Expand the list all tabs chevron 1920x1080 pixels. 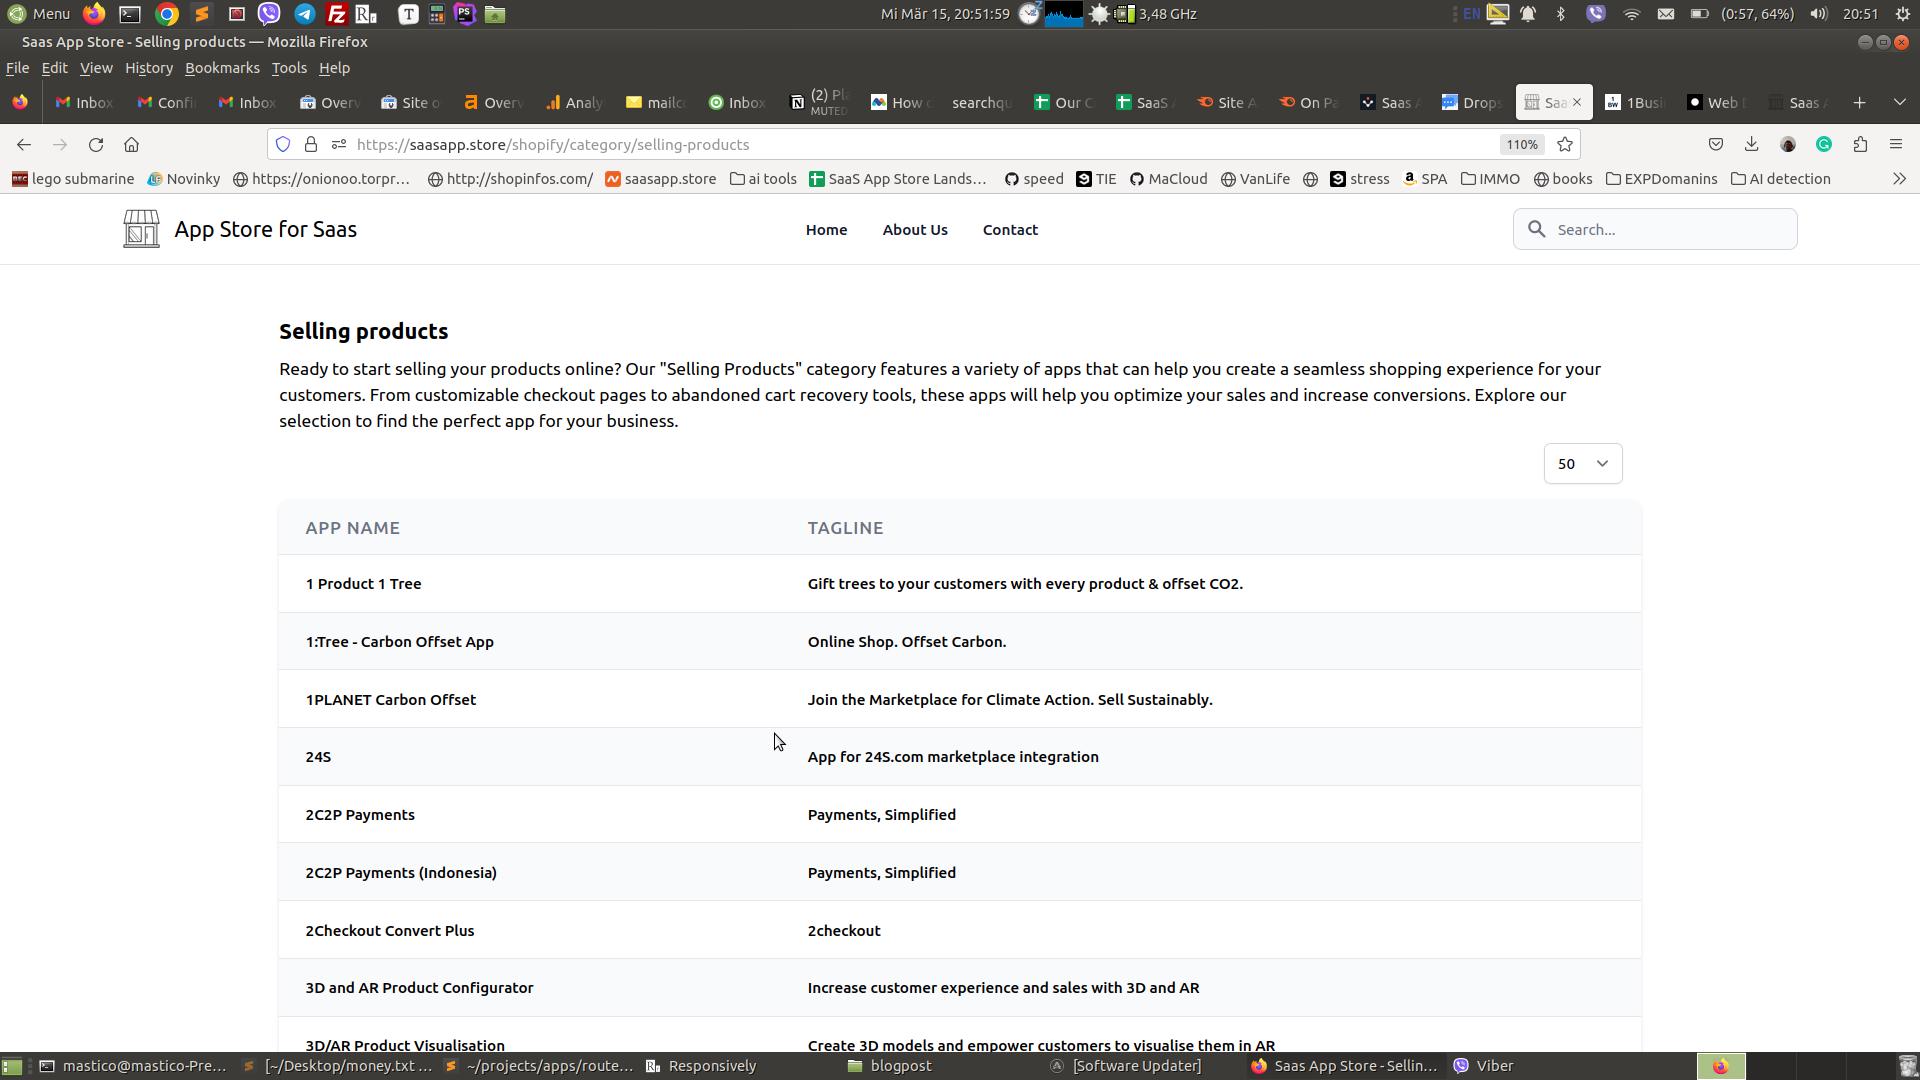(x=1900, y=102)
